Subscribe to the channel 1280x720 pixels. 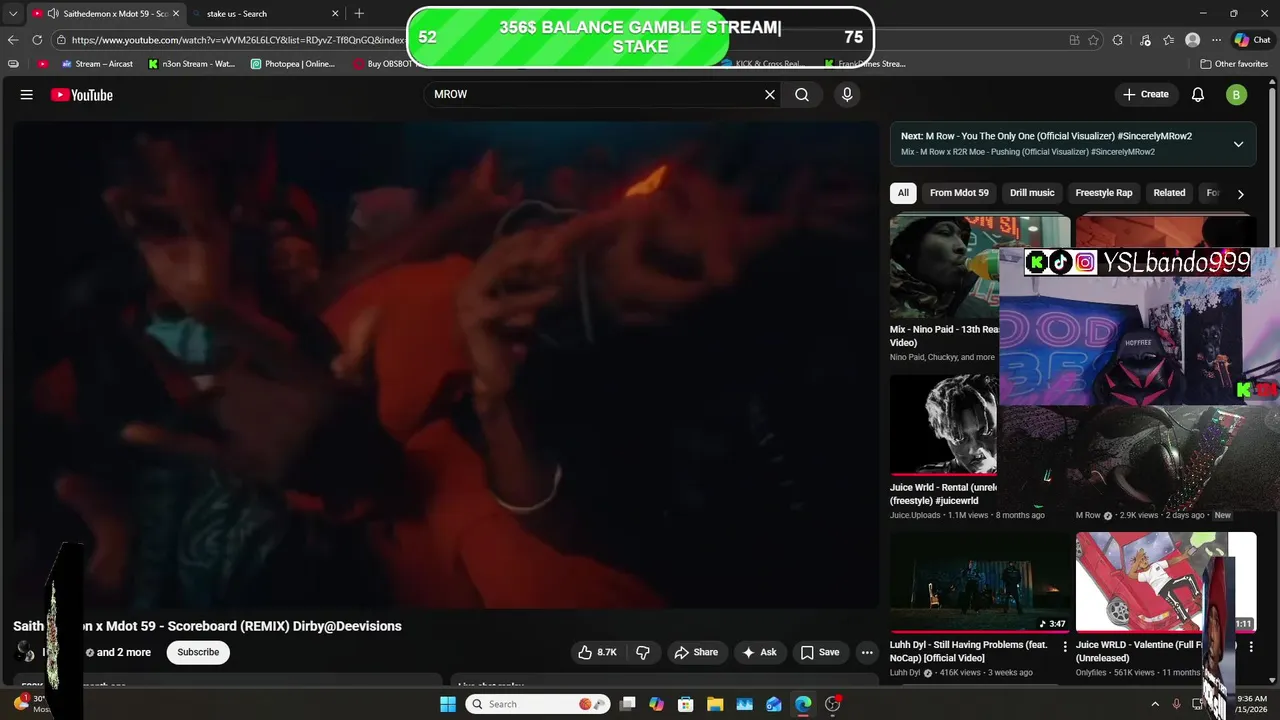(198, 652)
